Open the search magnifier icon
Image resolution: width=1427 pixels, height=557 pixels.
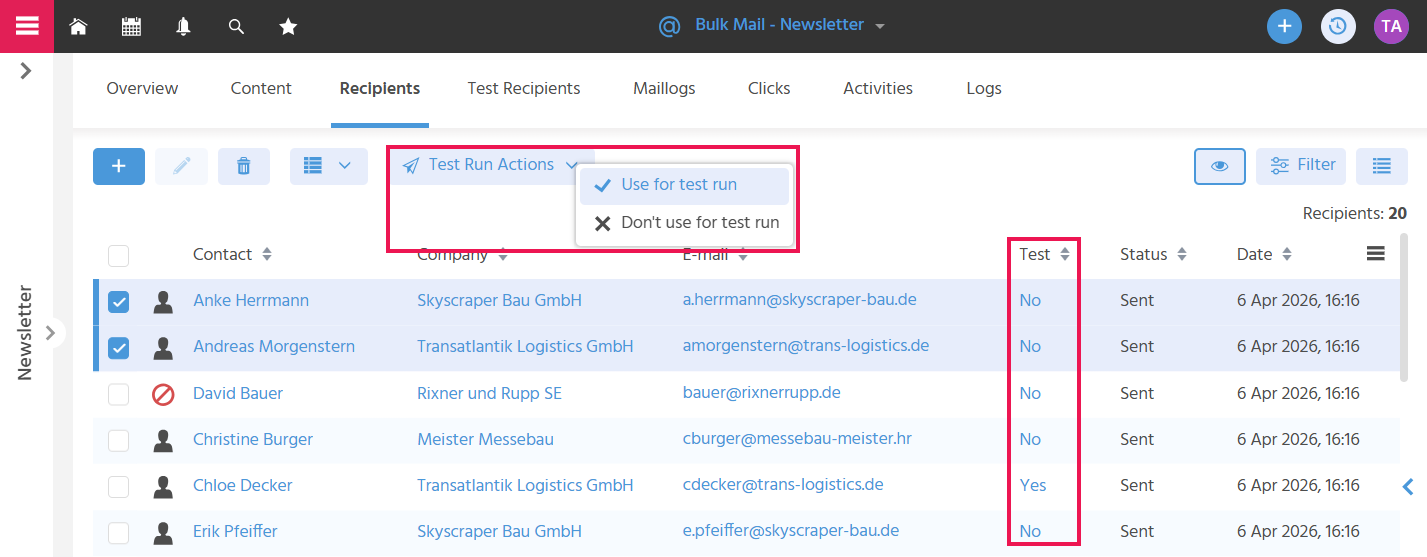[x=236, y=27]
